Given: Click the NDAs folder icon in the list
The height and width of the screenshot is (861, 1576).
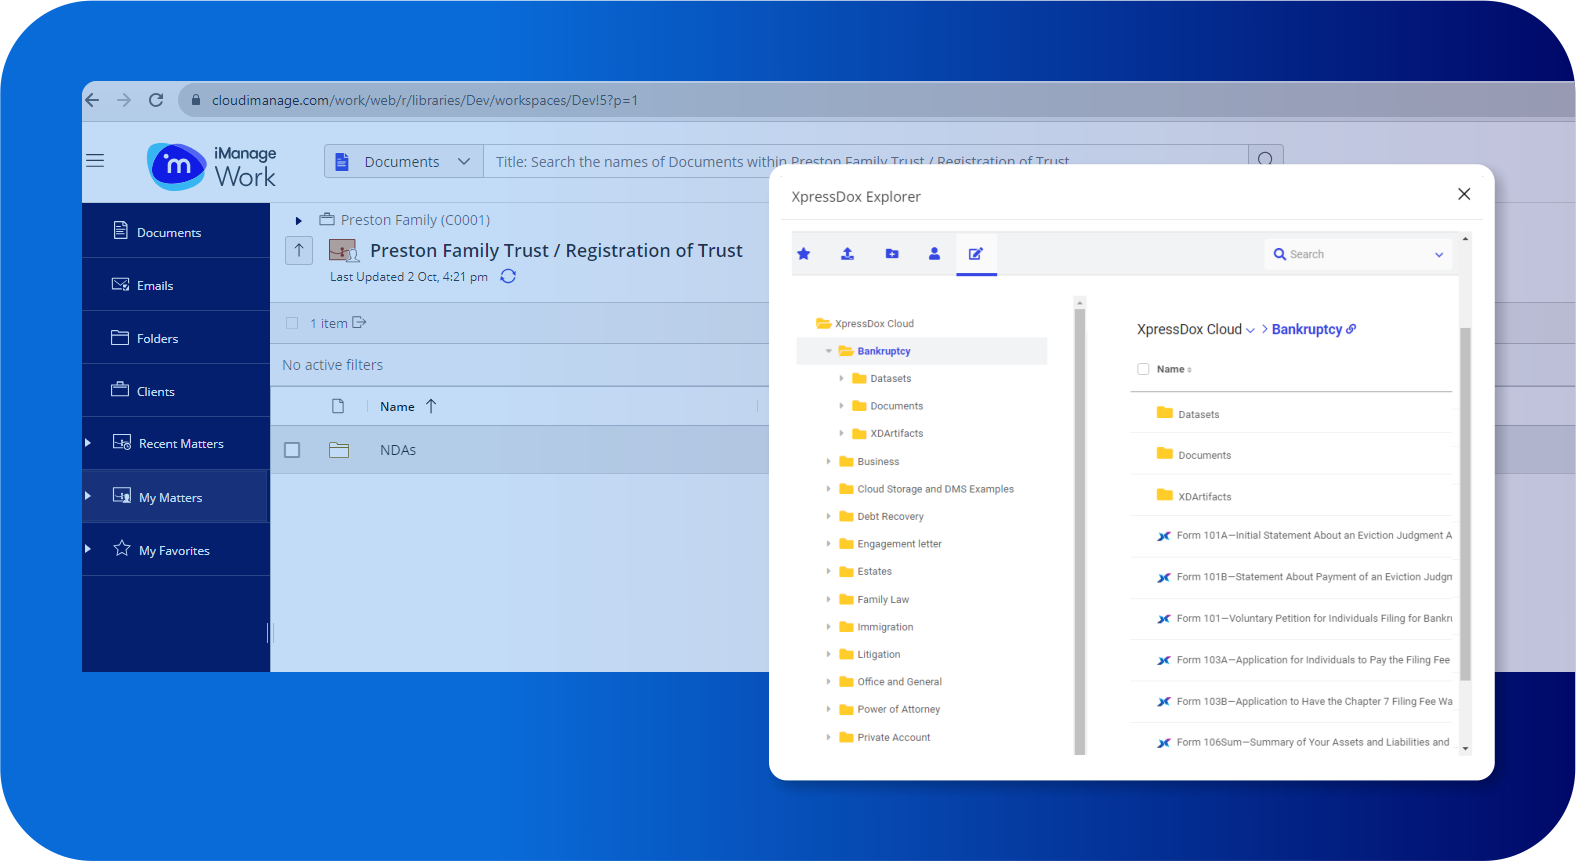Looking at the screenshot, I should [x=339, y=450].
